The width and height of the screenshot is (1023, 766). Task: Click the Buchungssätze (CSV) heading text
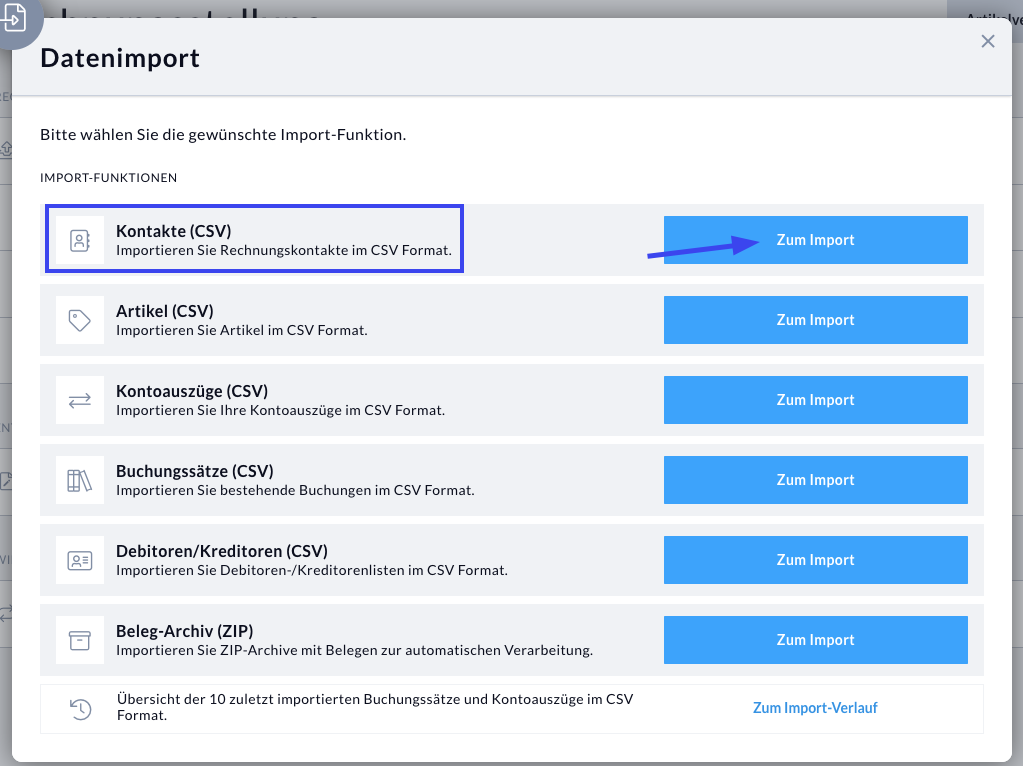pos(195,471)
